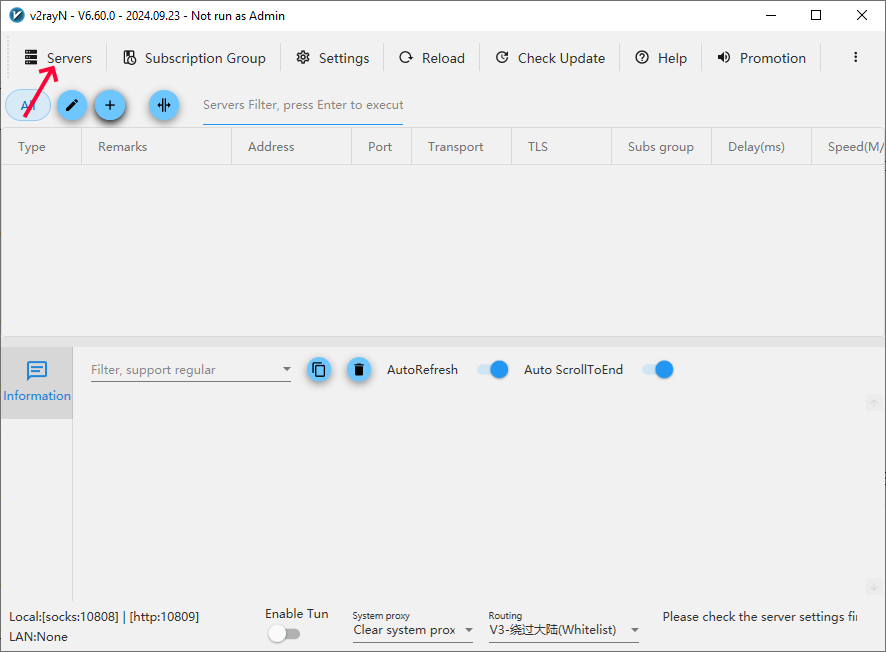Click the log scroll up arrow
Screen dimensions: 886x652
click(x=874, y=403)
